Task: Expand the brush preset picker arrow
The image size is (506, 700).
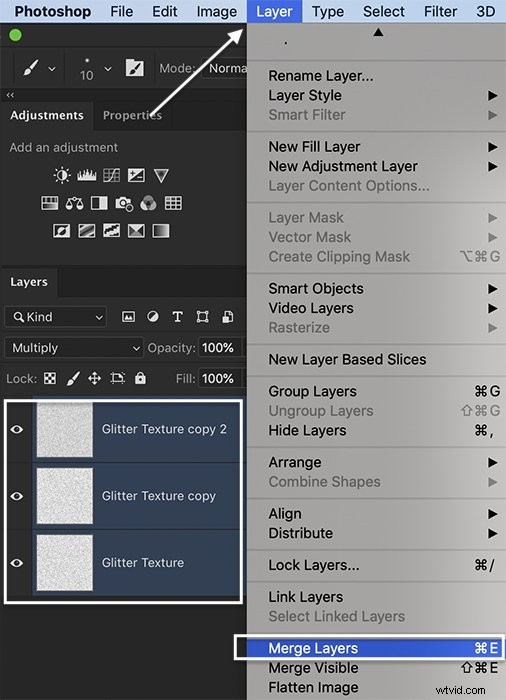Action: 52,69
